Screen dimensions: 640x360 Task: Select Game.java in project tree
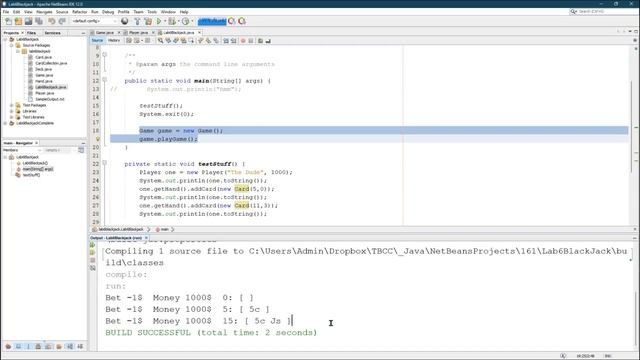(44, 75)
